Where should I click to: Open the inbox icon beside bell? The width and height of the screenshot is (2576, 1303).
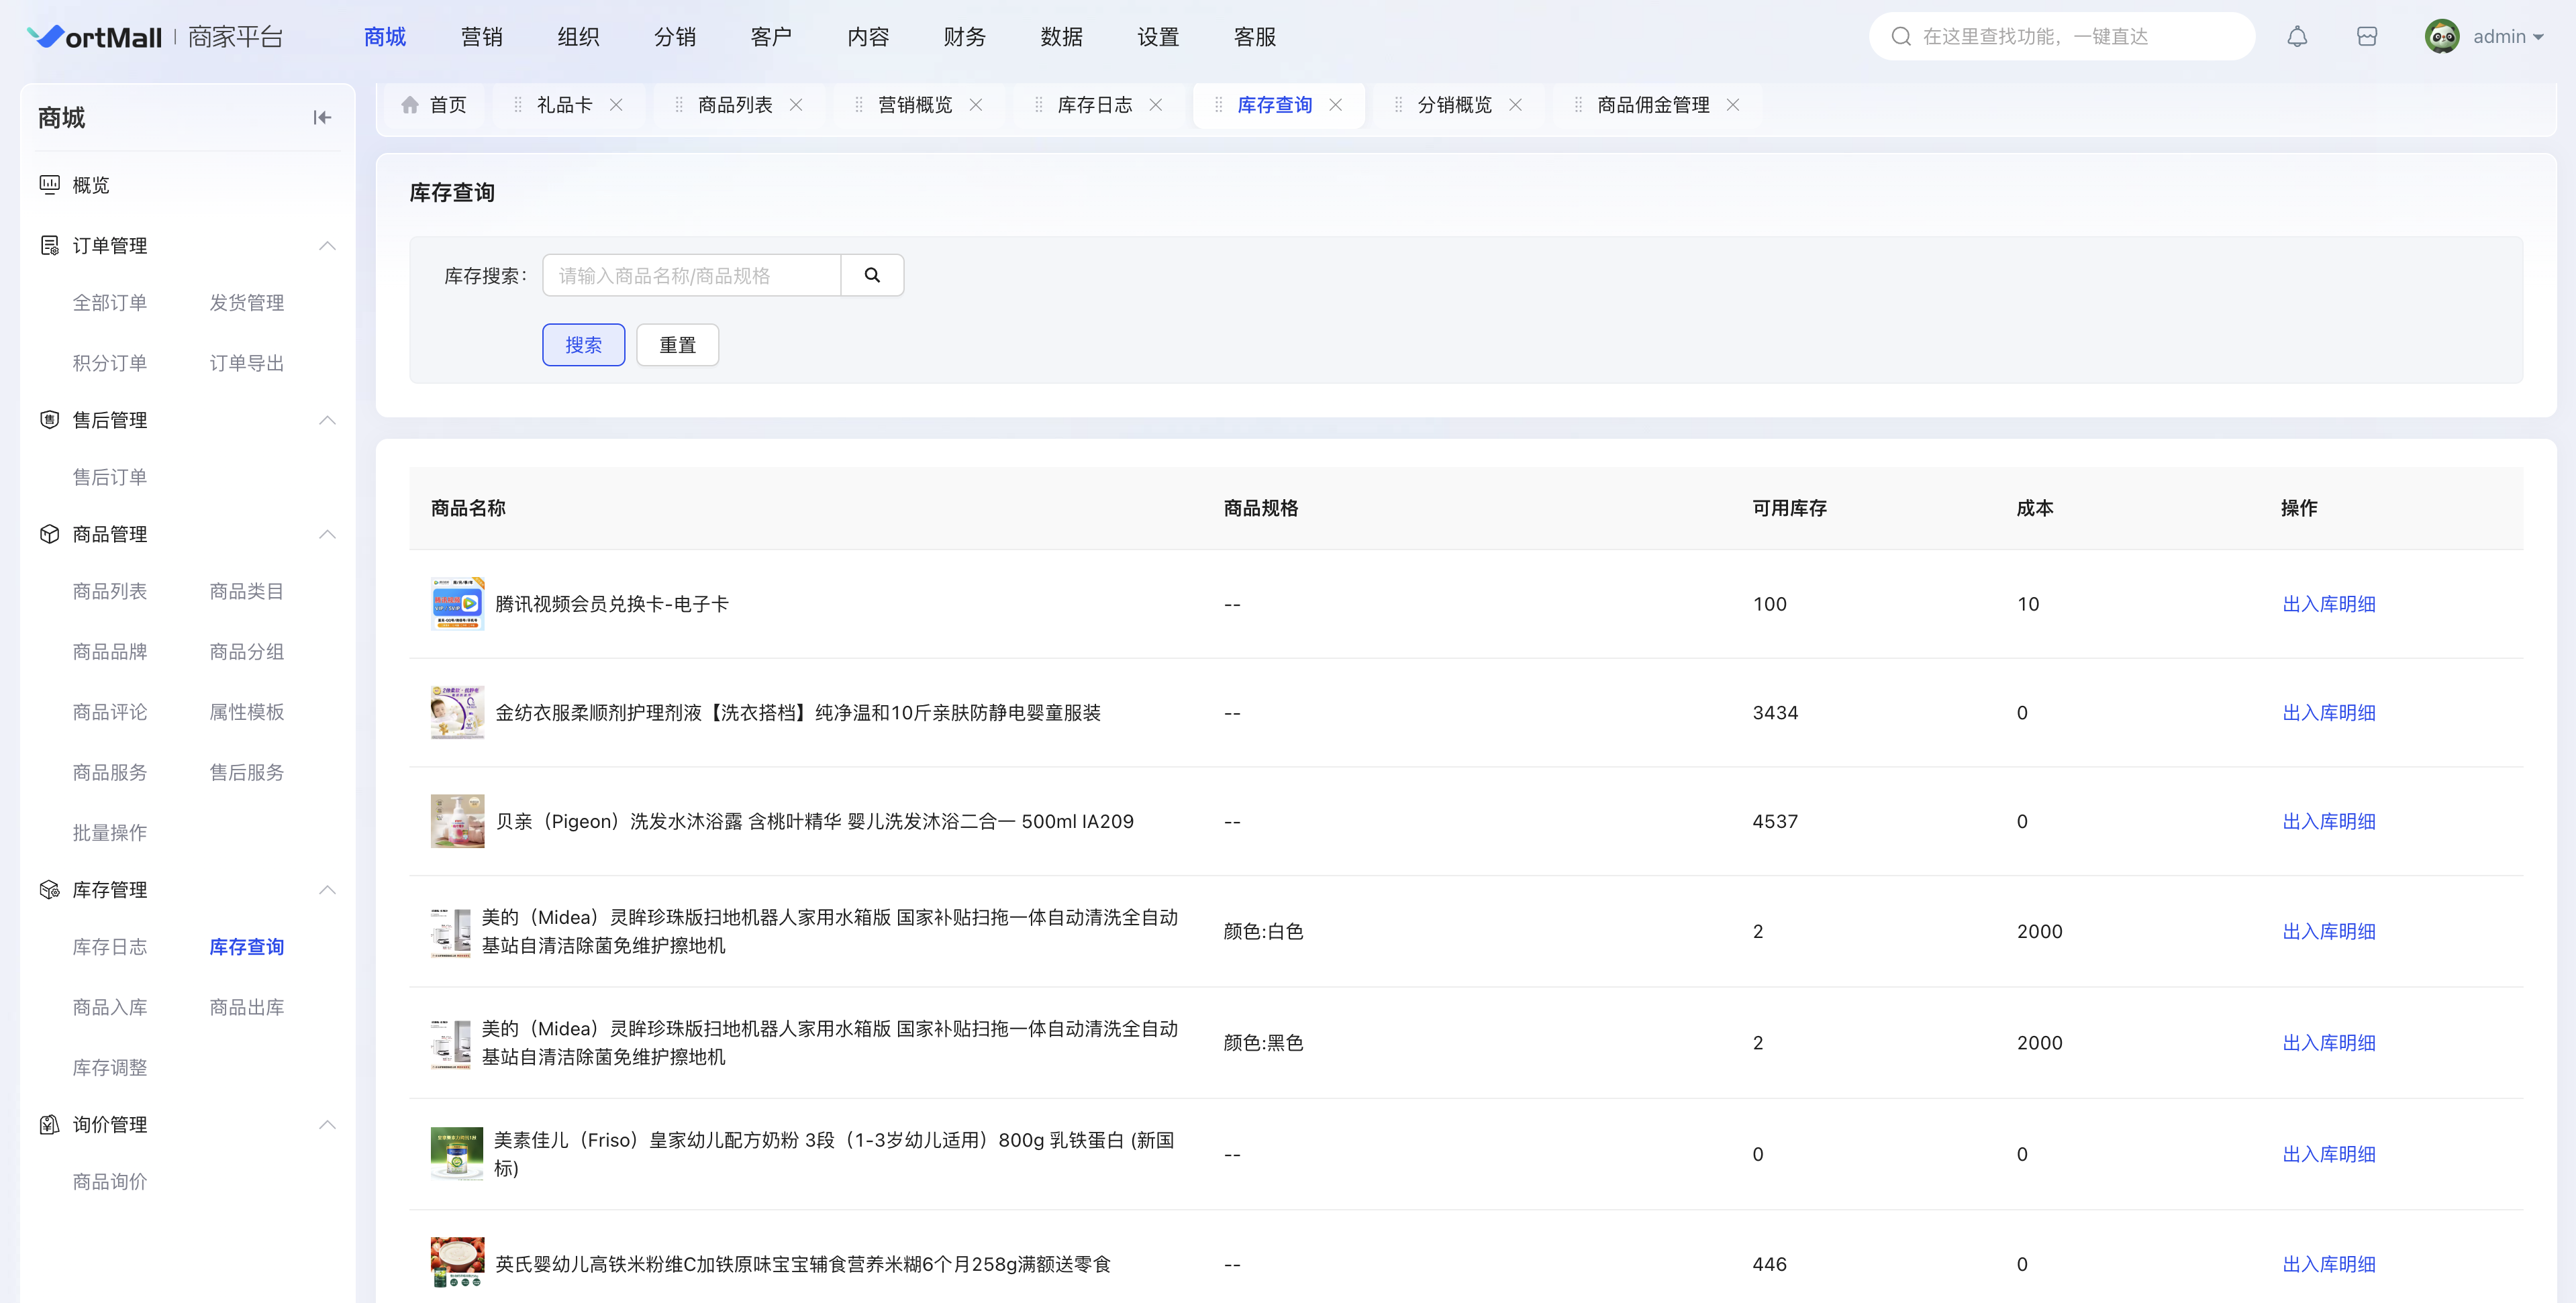coord(2366,37)
